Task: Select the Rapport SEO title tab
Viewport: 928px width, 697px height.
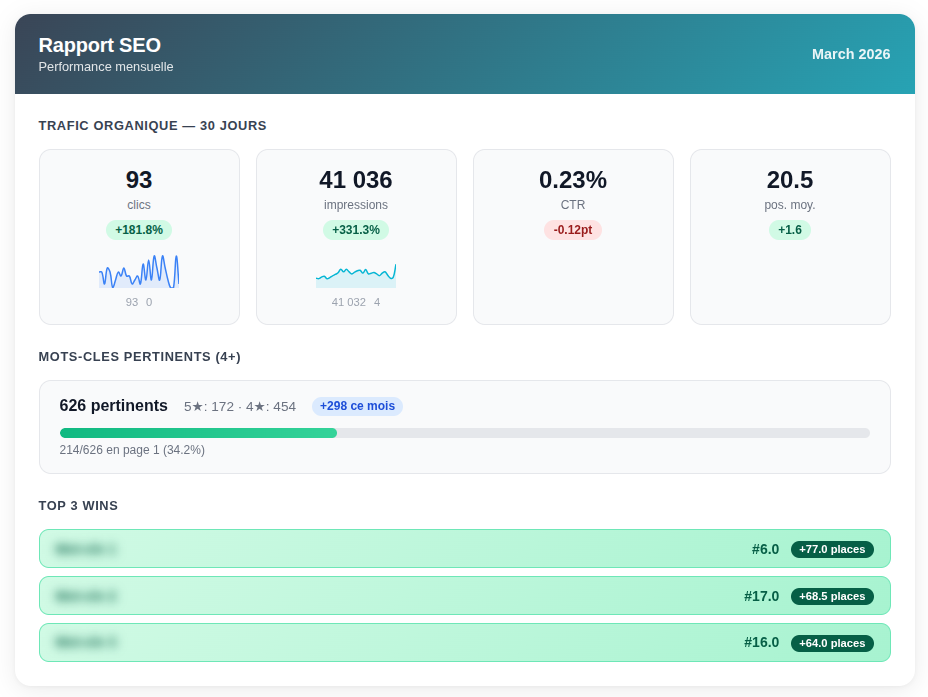Action: [99, 45]
